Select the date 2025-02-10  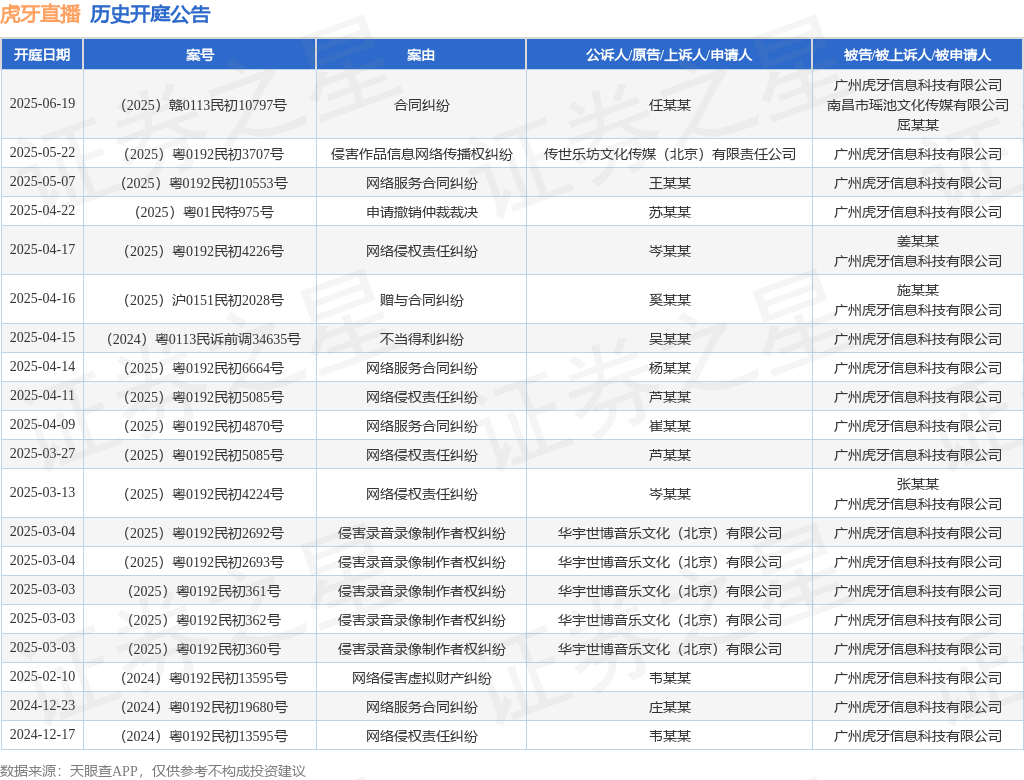pos(42,677)
